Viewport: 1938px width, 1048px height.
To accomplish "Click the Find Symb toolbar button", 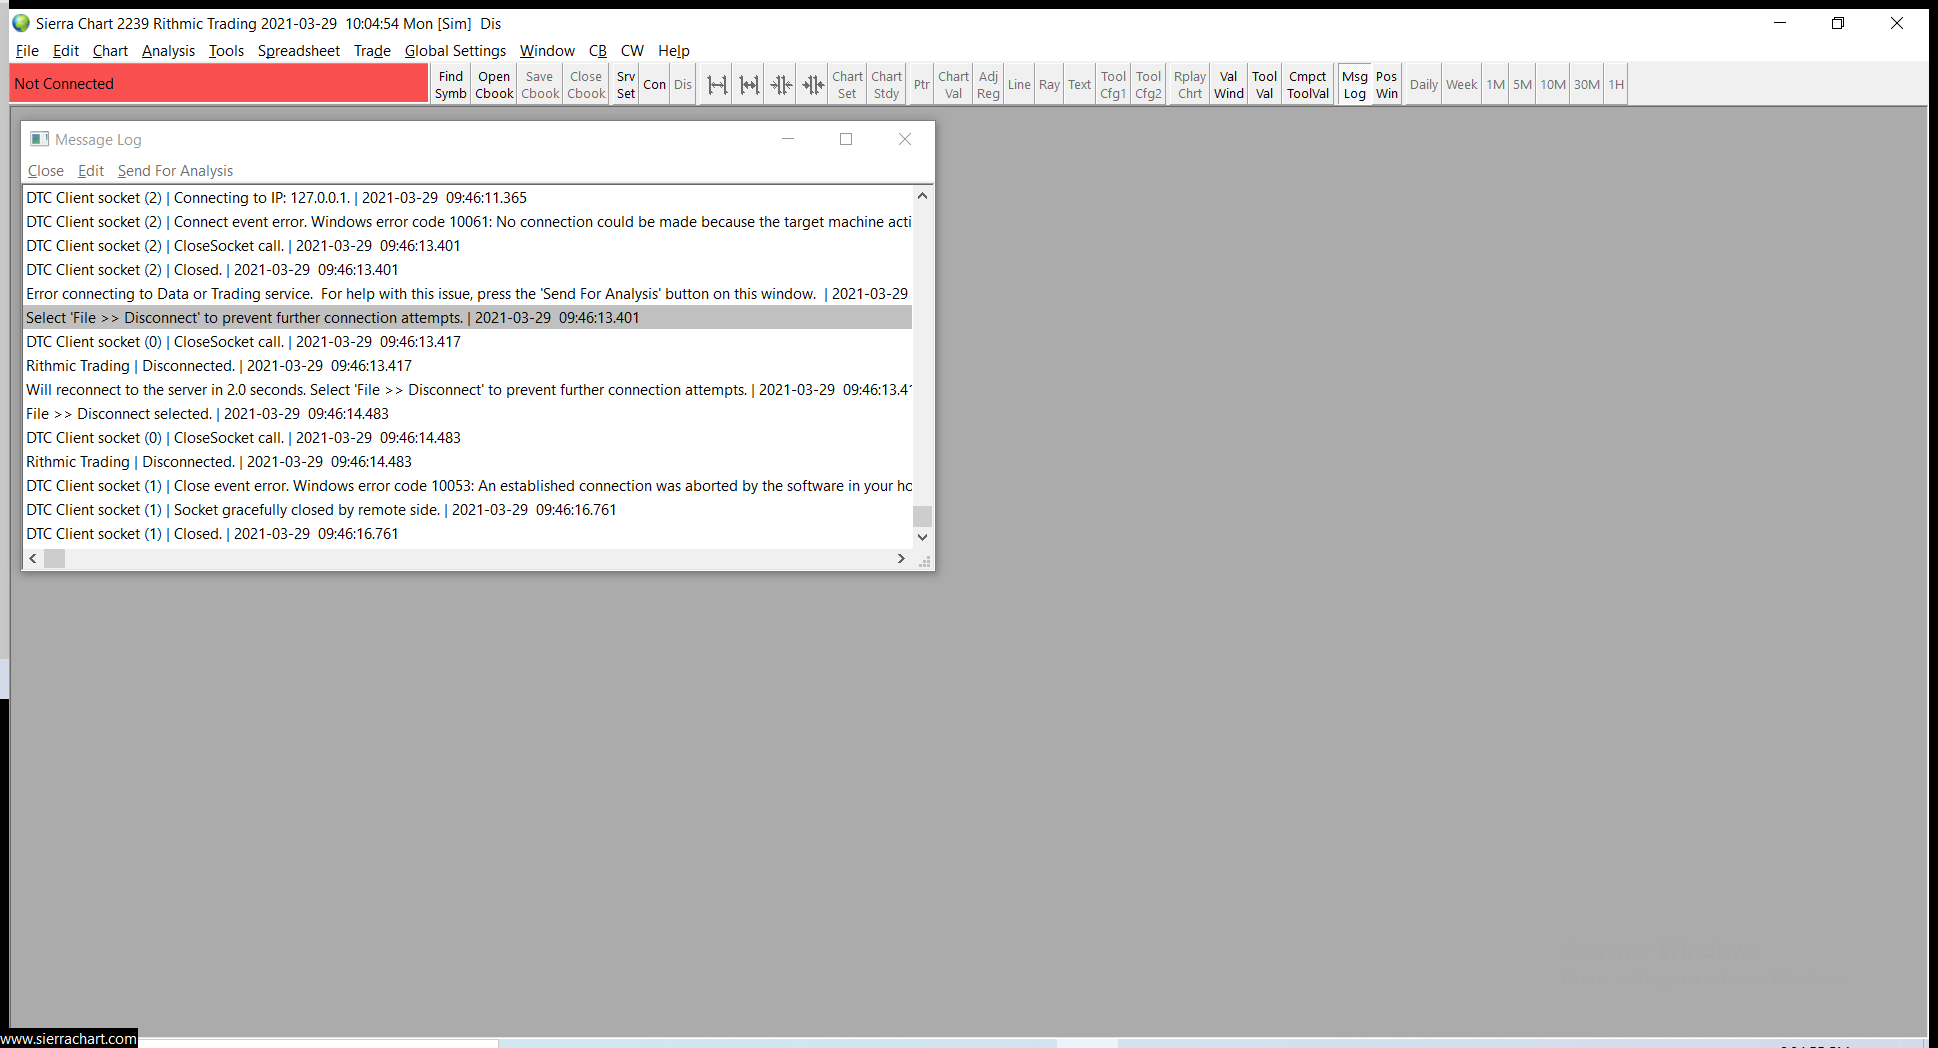I will click(450, 85).
